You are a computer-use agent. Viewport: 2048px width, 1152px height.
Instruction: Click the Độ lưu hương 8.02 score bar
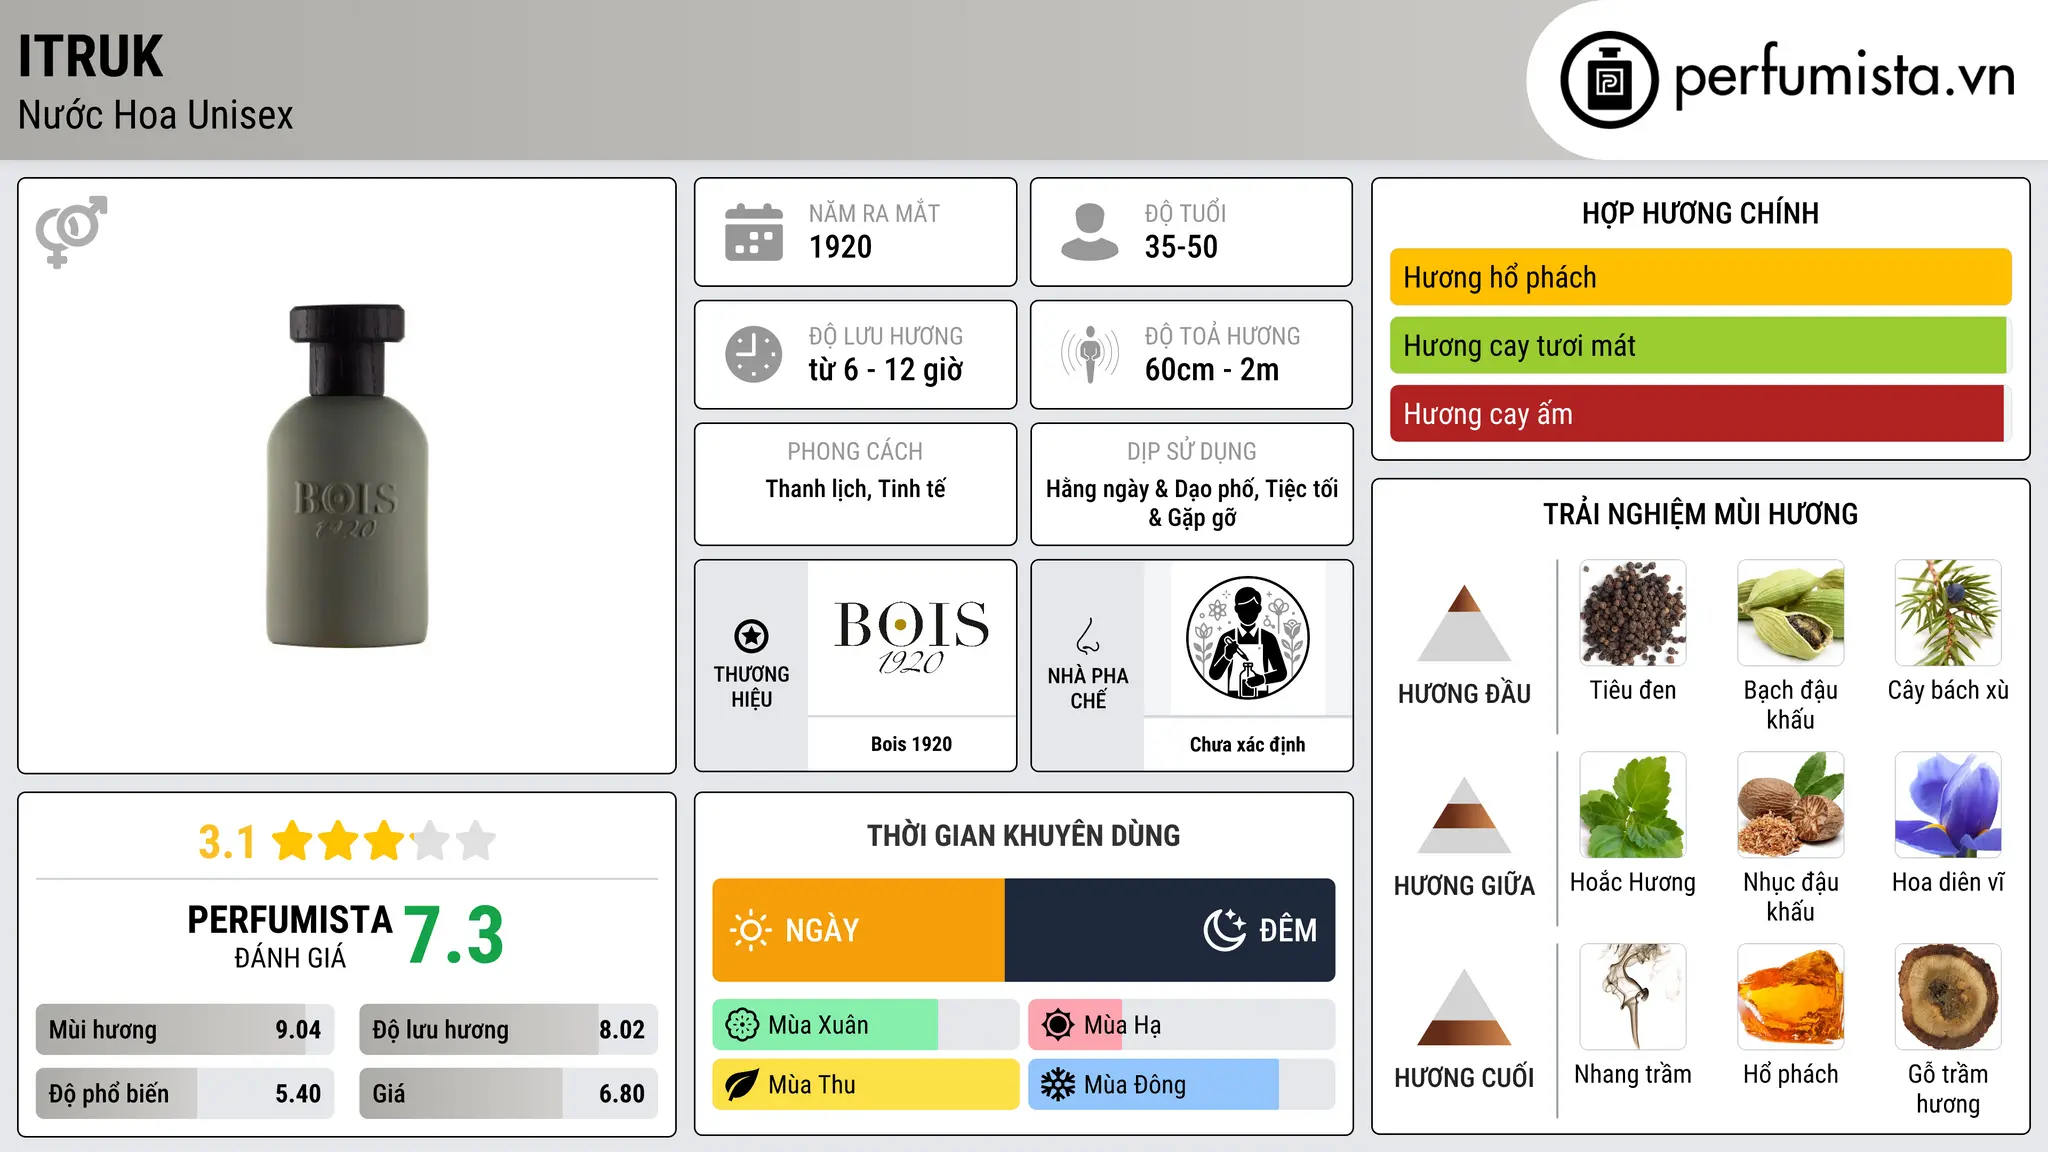click(509, 1030)
